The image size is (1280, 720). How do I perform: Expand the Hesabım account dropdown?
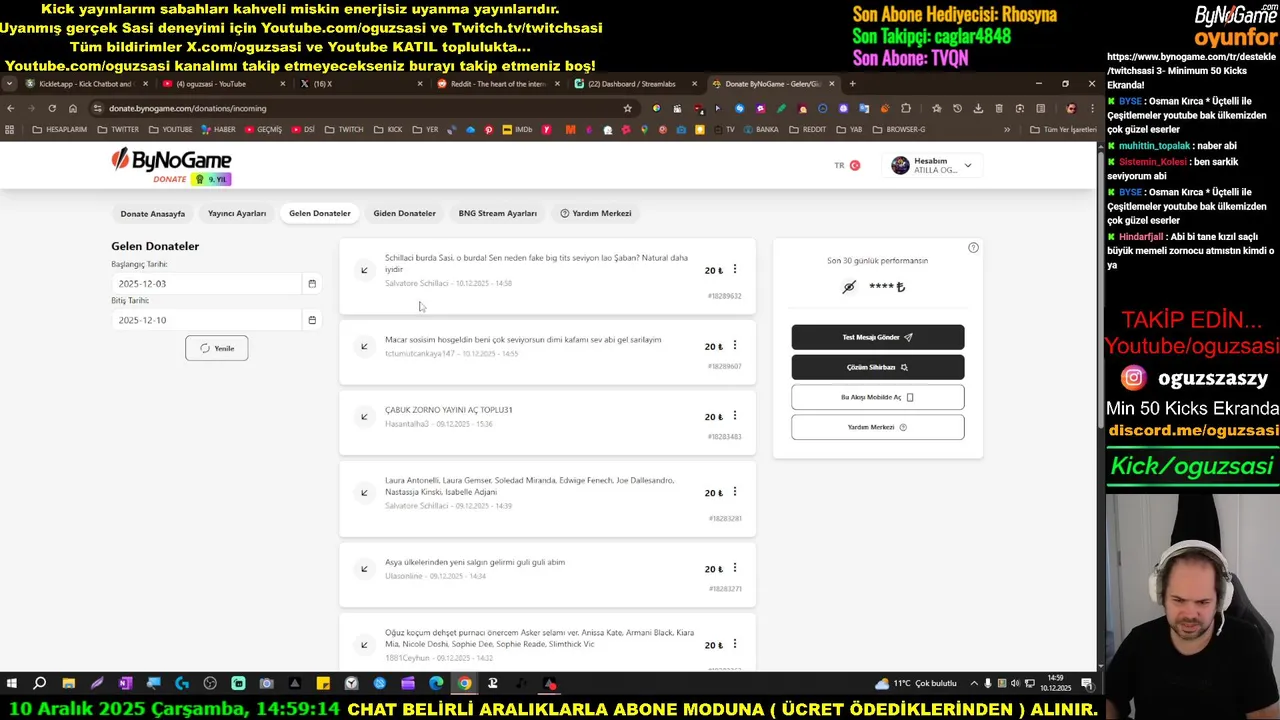point(932,165)
